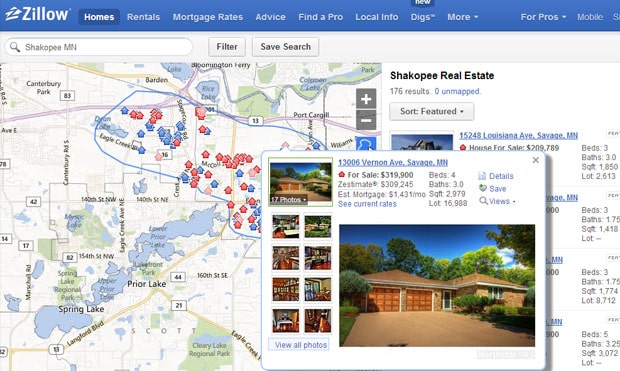Open the Rentals tab

click(x=144, y=17)
